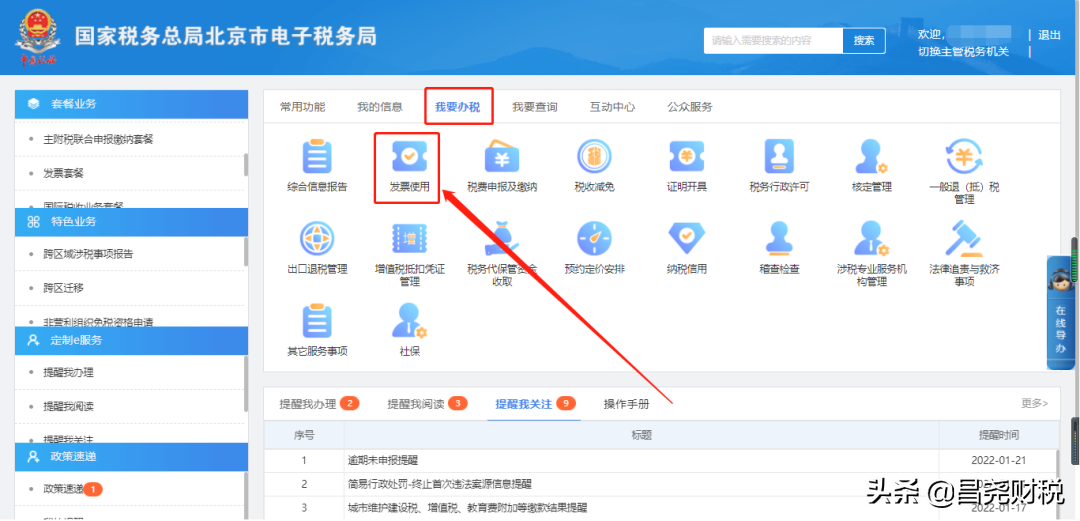1080x521 pixels.
Task: Open the 在线导办 assistant widget
Action: coord(1060,312)
